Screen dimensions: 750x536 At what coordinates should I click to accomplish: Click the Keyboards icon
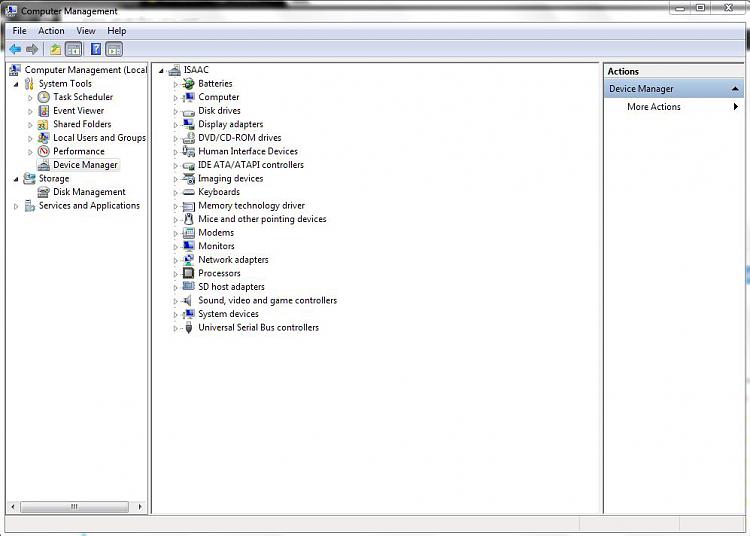189,192
